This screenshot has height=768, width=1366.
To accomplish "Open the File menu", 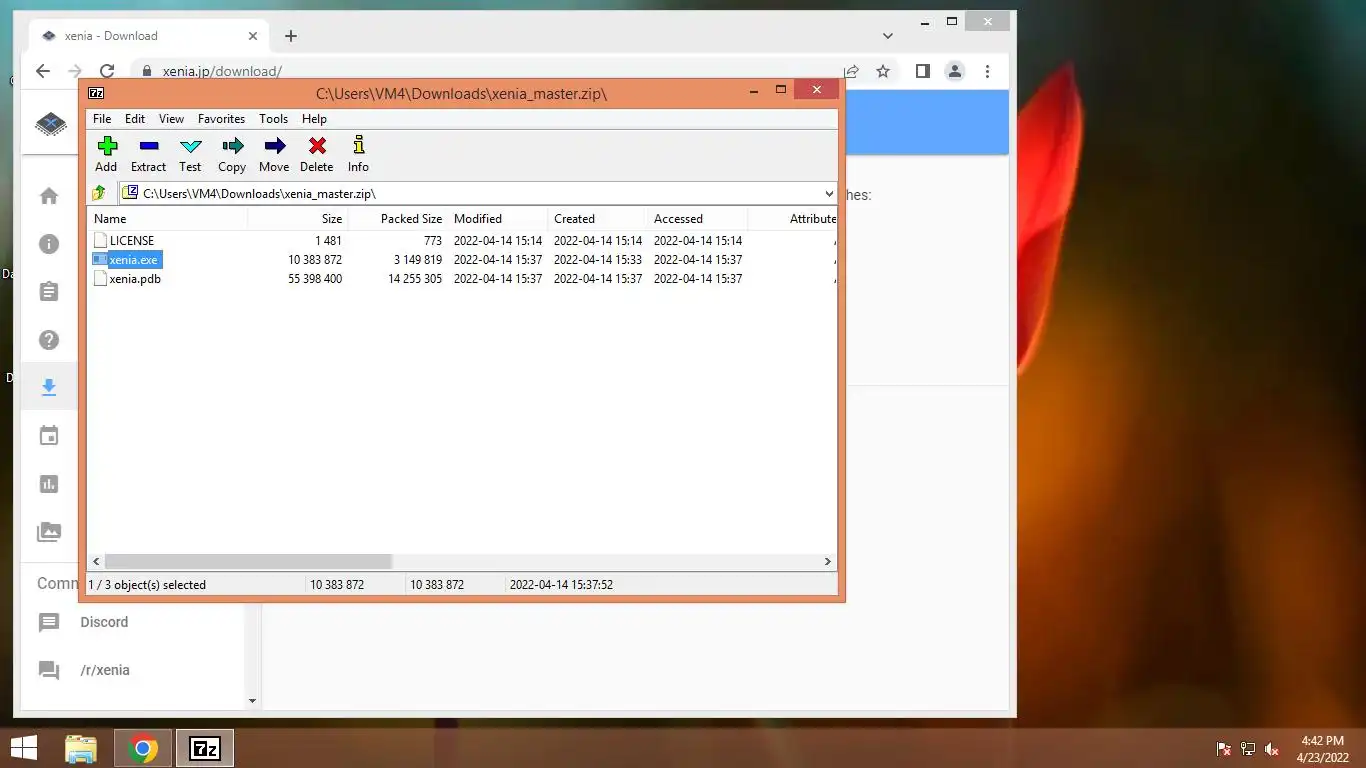I will pyautogui.click(x=102, y=118).
